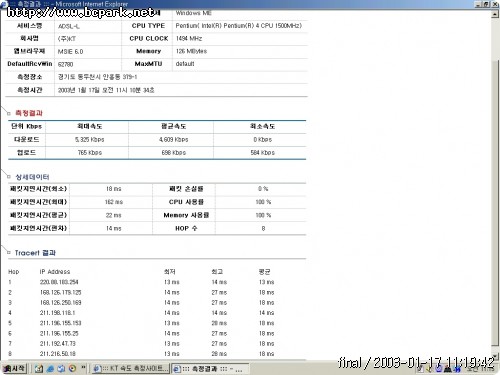Viewport: 500px width, 375px height.
Task: Minimize the Internet Explorer window
Action: coord(478,4)
